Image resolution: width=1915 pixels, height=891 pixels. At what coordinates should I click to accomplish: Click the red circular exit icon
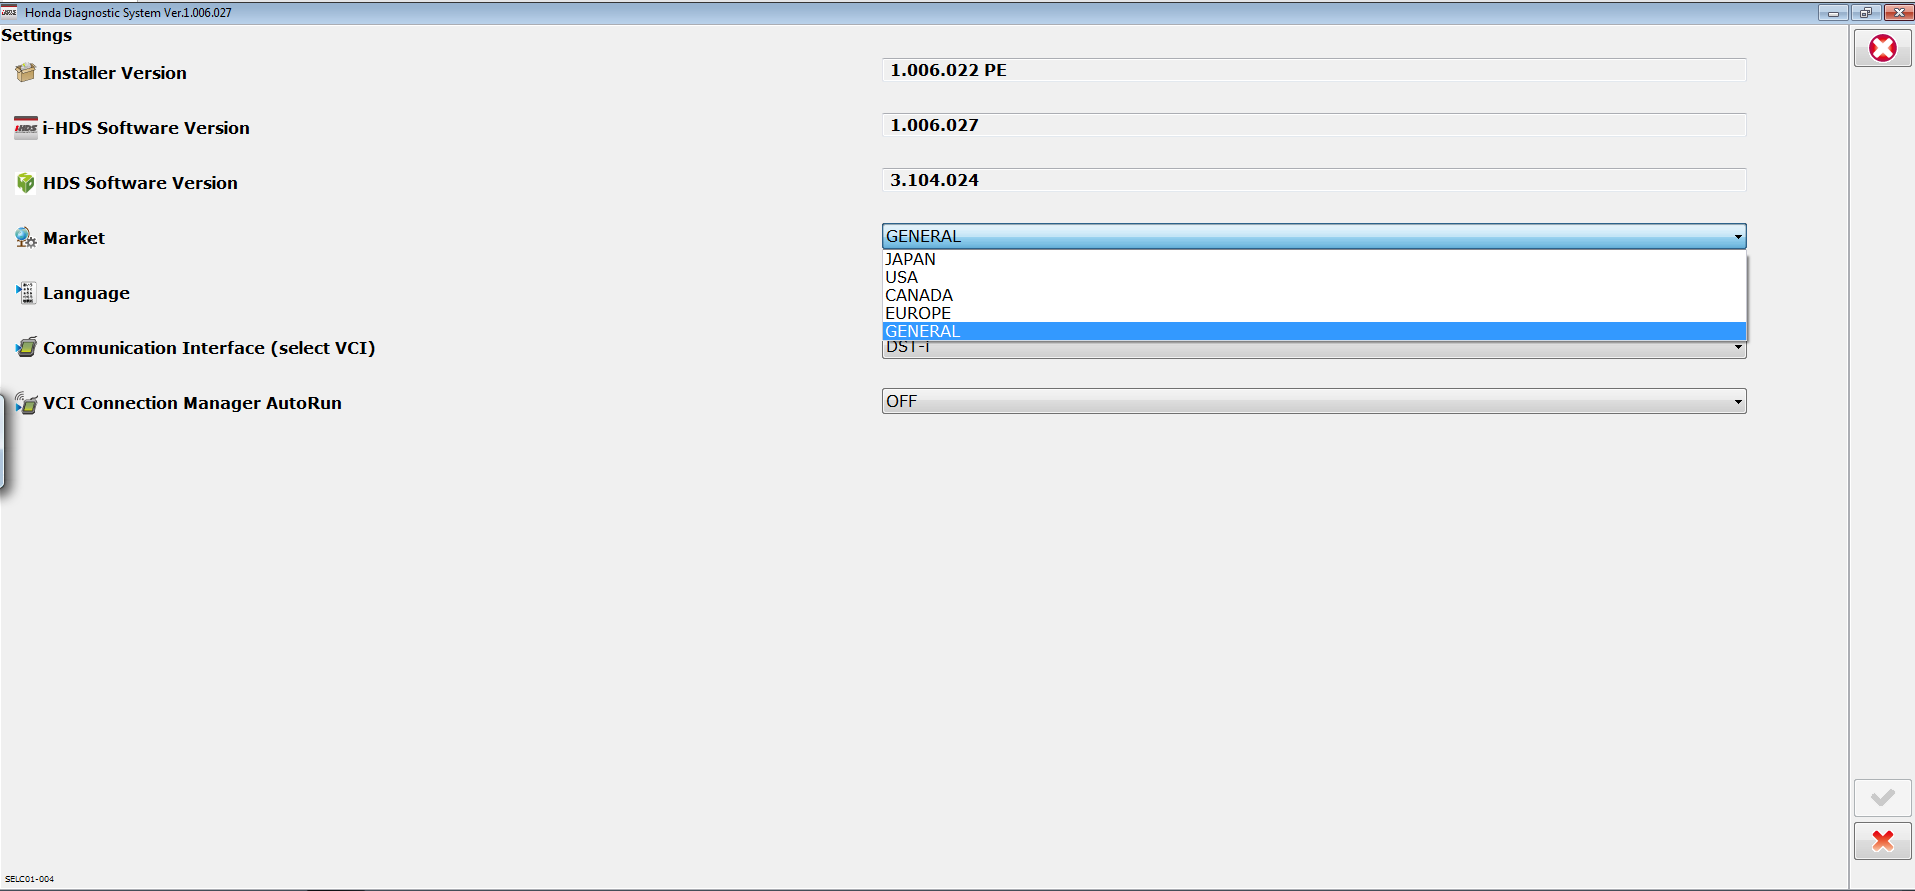click(x=1882, y=48)
